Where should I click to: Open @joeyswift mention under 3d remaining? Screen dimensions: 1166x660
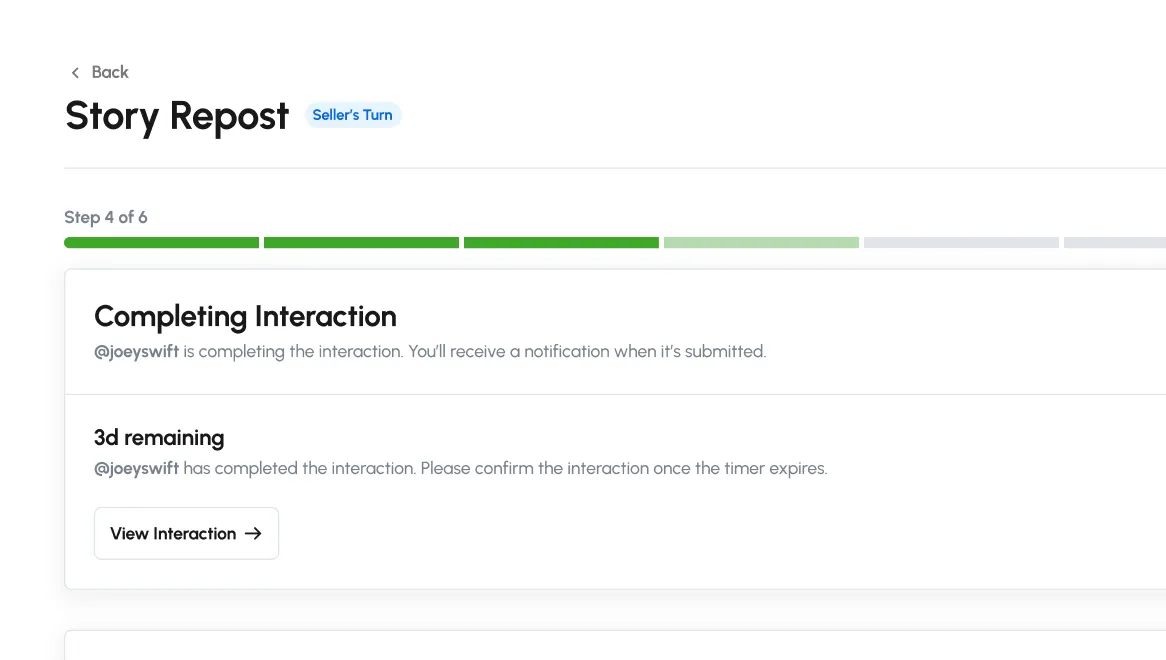pos(136,468)
